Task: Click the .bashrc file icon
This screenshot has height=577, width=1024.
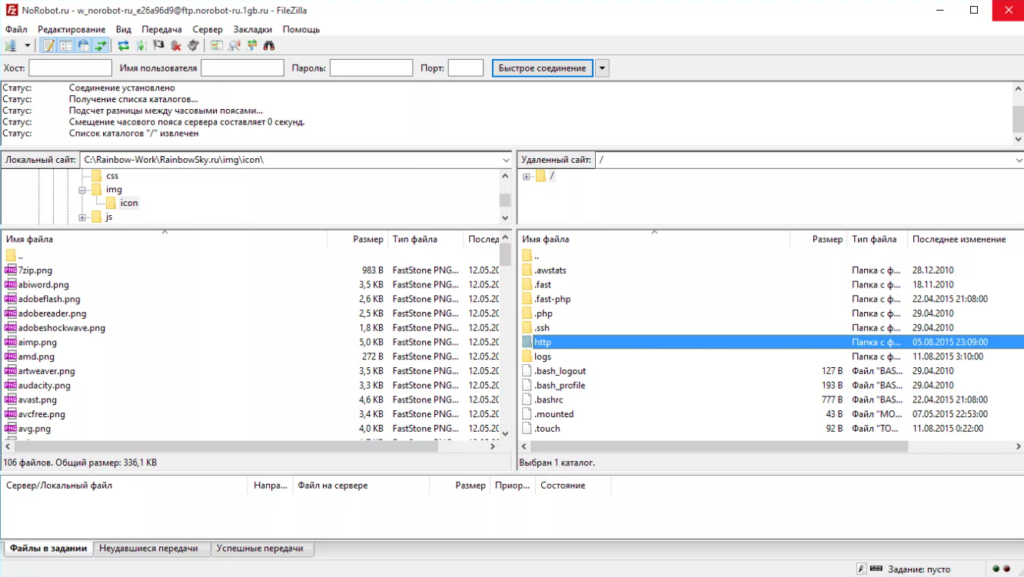Action: [527, 399]
